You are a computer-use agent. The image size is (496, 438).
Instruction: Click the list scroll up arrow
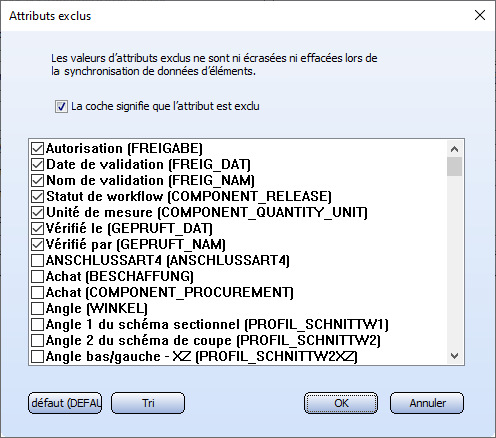point(454,149)
